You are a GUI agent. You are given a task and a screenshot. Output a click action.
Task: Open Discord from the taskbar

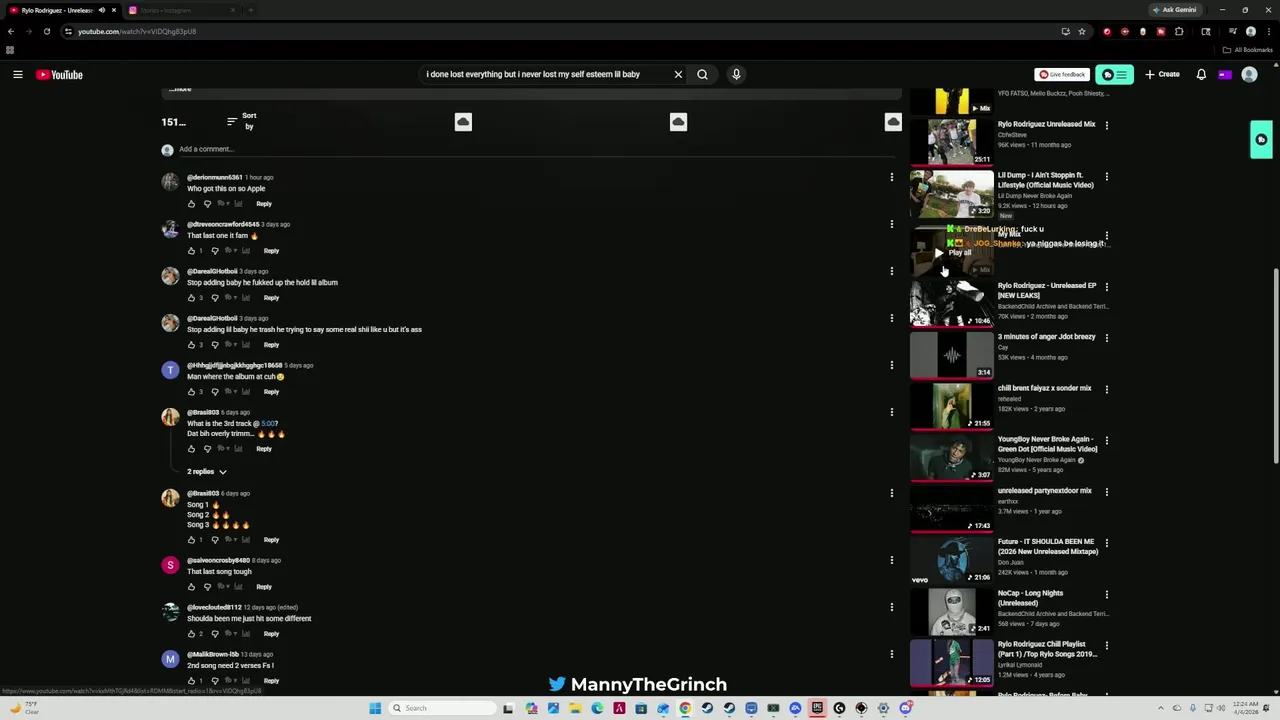905,708
